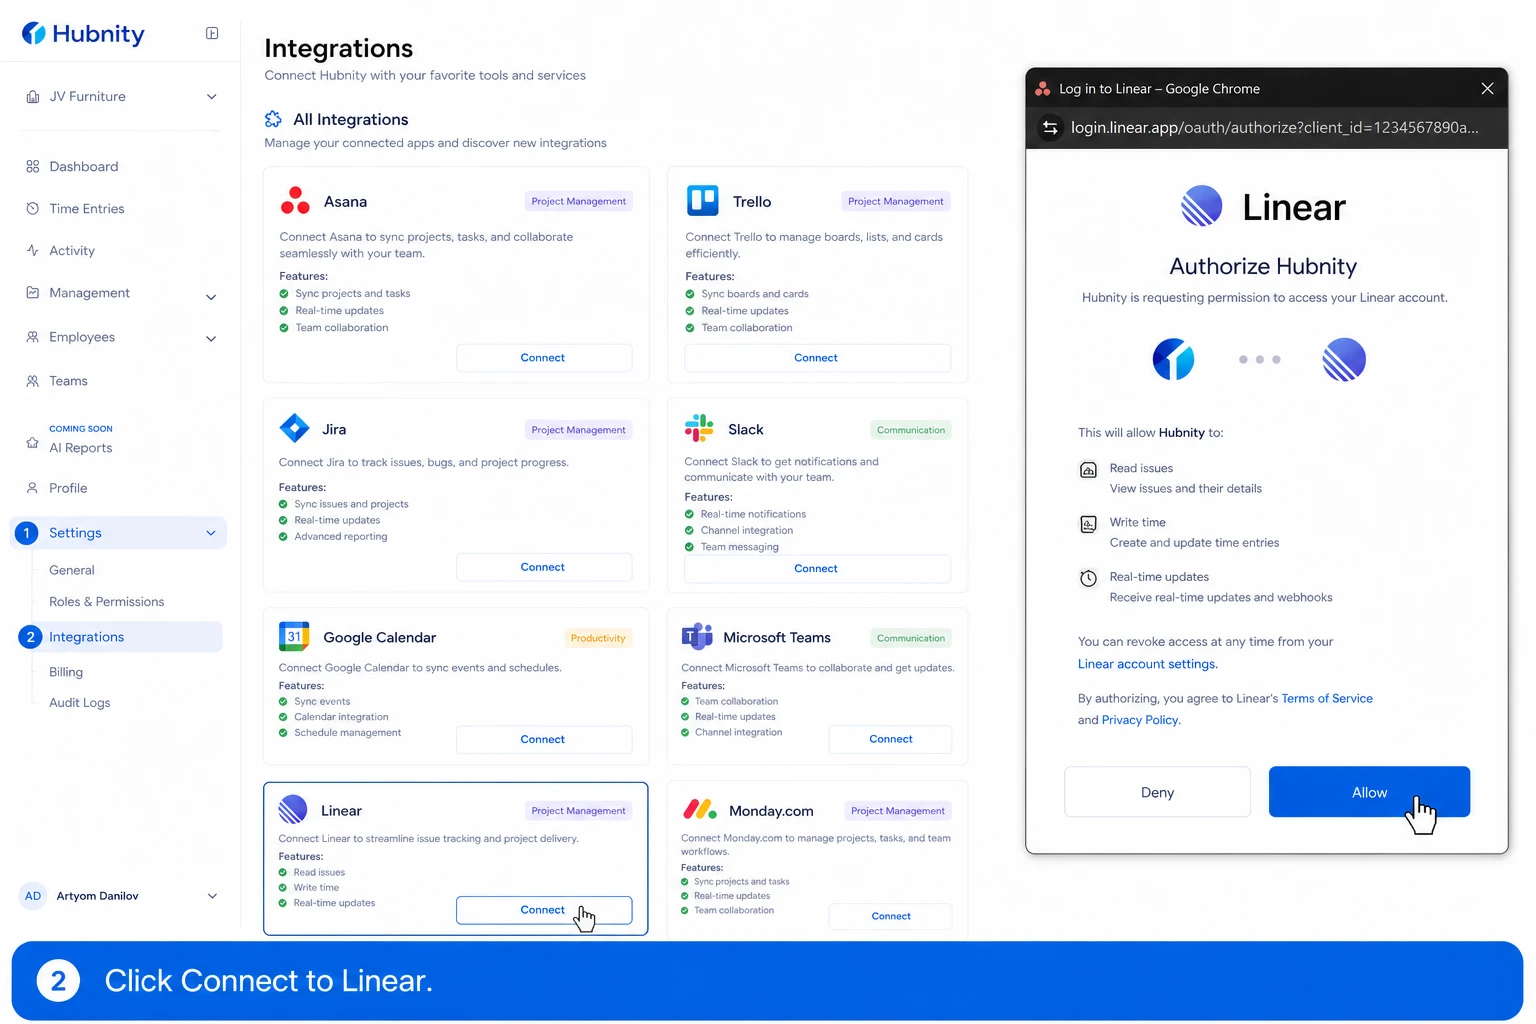Connect the Trello integration
Viewport: 1536px width, 1024px height.
[817, 358]
